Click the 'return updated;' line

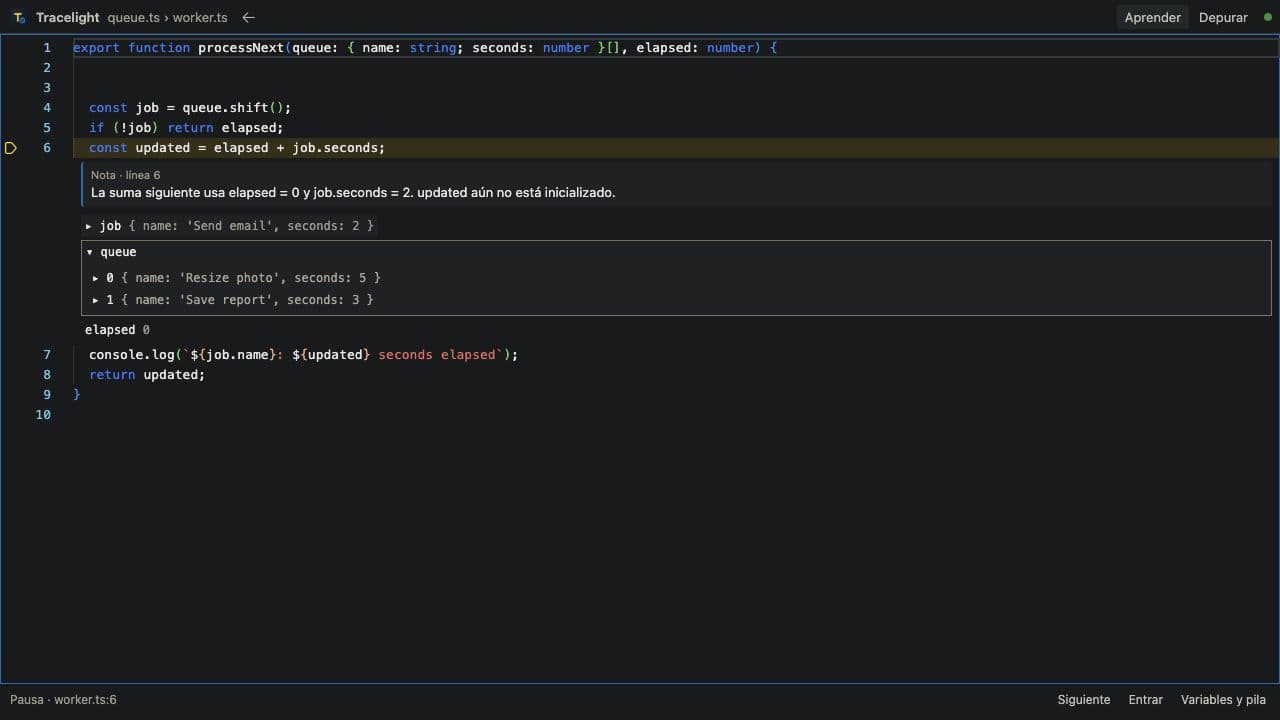pyautogui.click(x=147, y=375)
